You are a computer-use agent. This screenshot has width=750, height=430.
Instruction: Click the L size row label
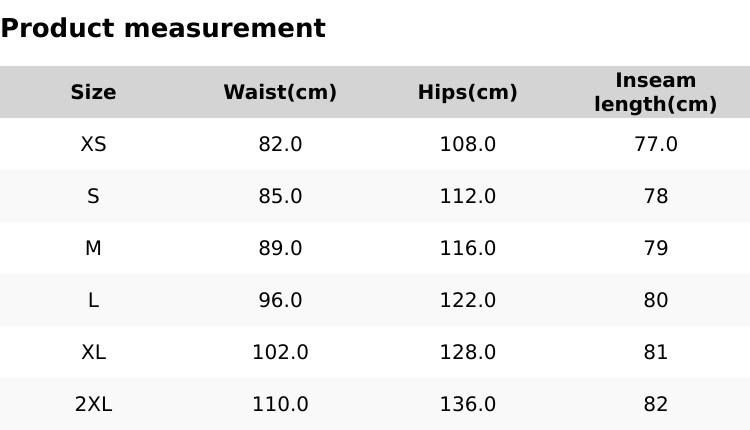click(x=93, y=300)
